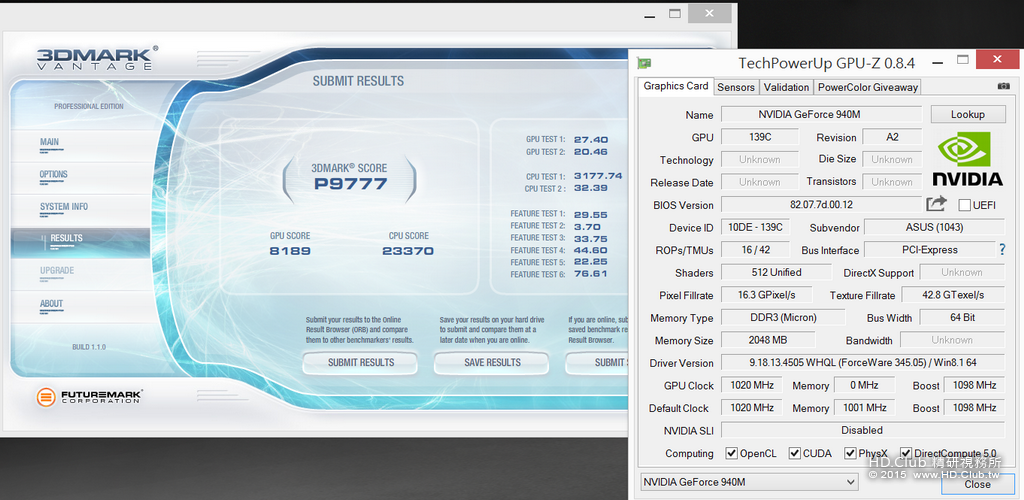Screen dimensions: 1024x500
Task: Click the SAVE RESULTS button
Action: pyautogui.click(x=492, y=362)
